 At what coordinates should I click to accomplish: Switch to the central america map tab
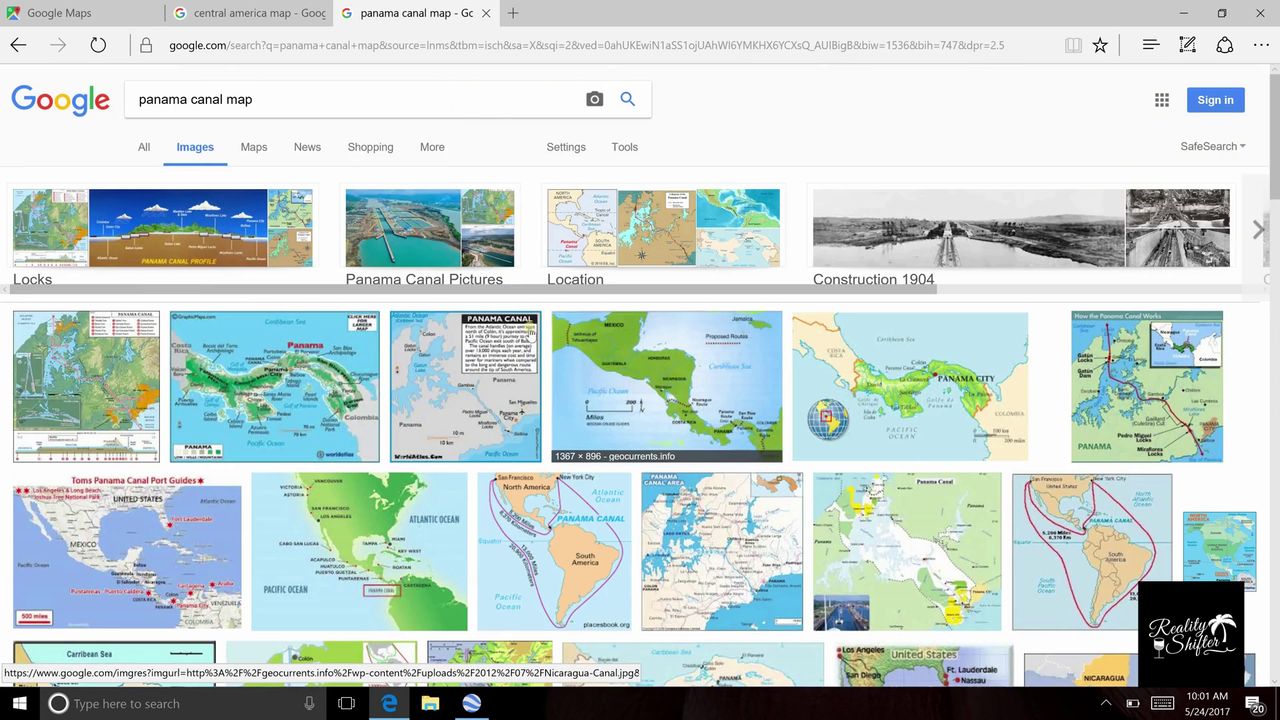click(248, 13)
